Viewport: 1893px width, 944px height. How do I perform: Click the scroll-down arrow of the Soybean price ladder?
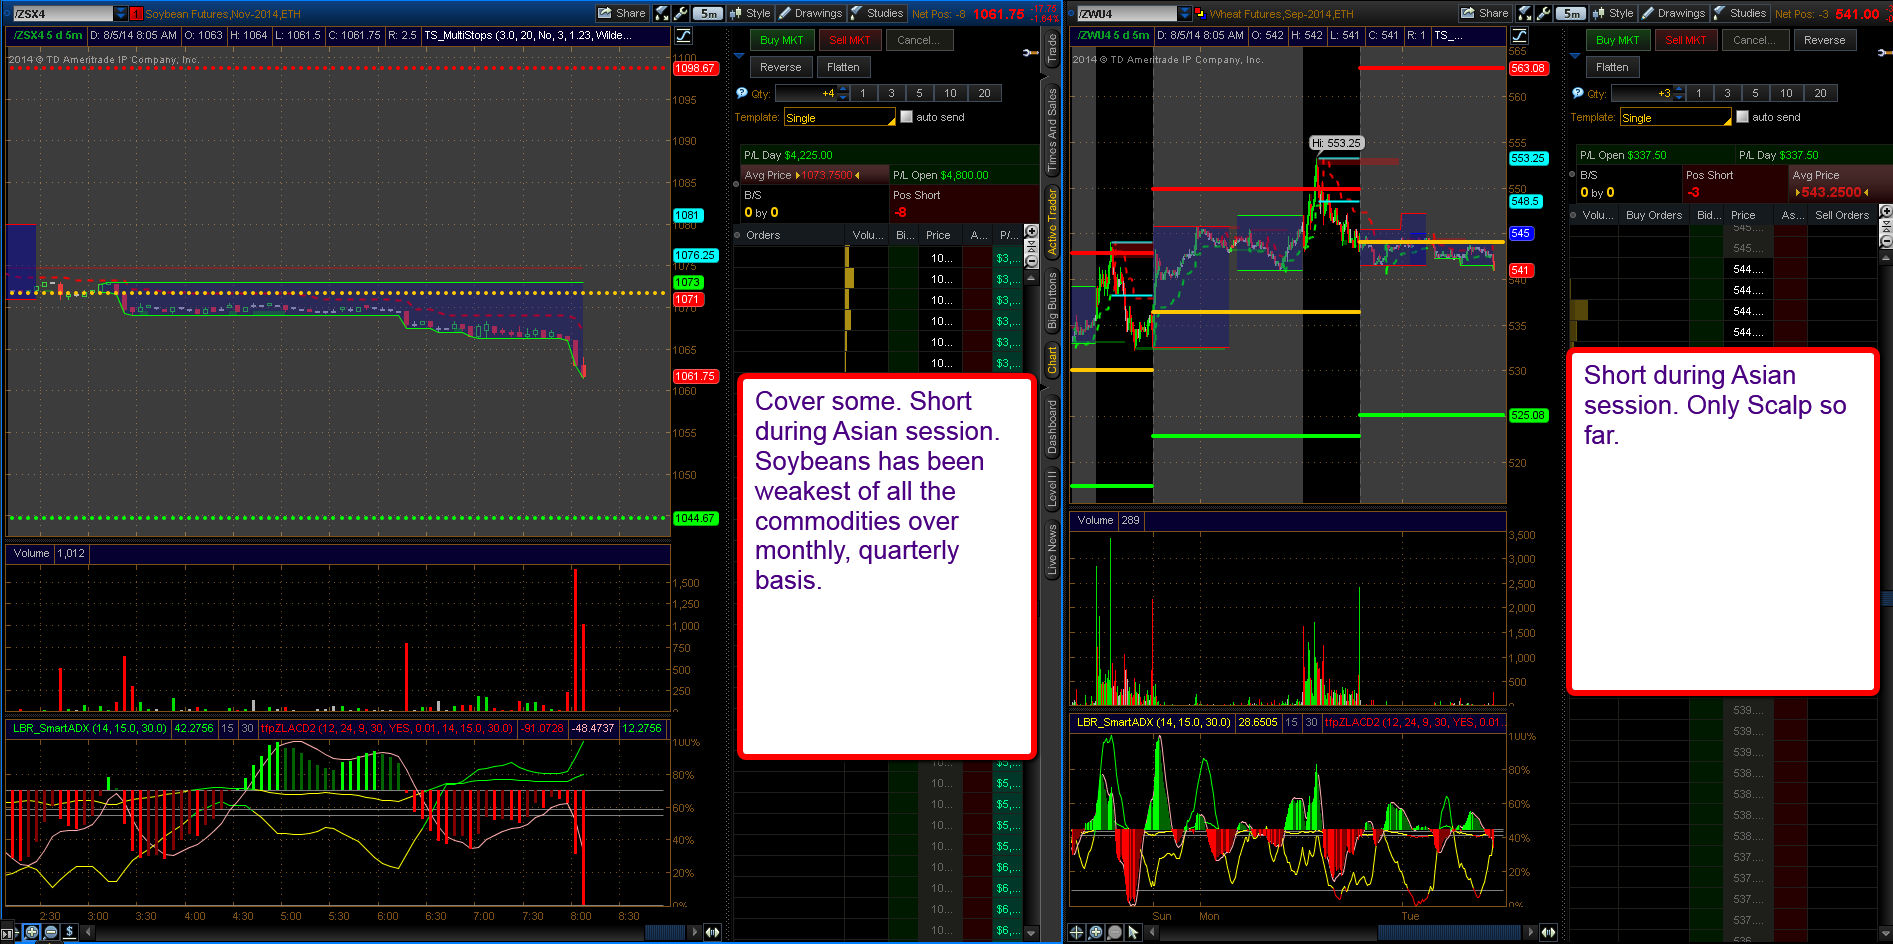(x=1031, y=932)
